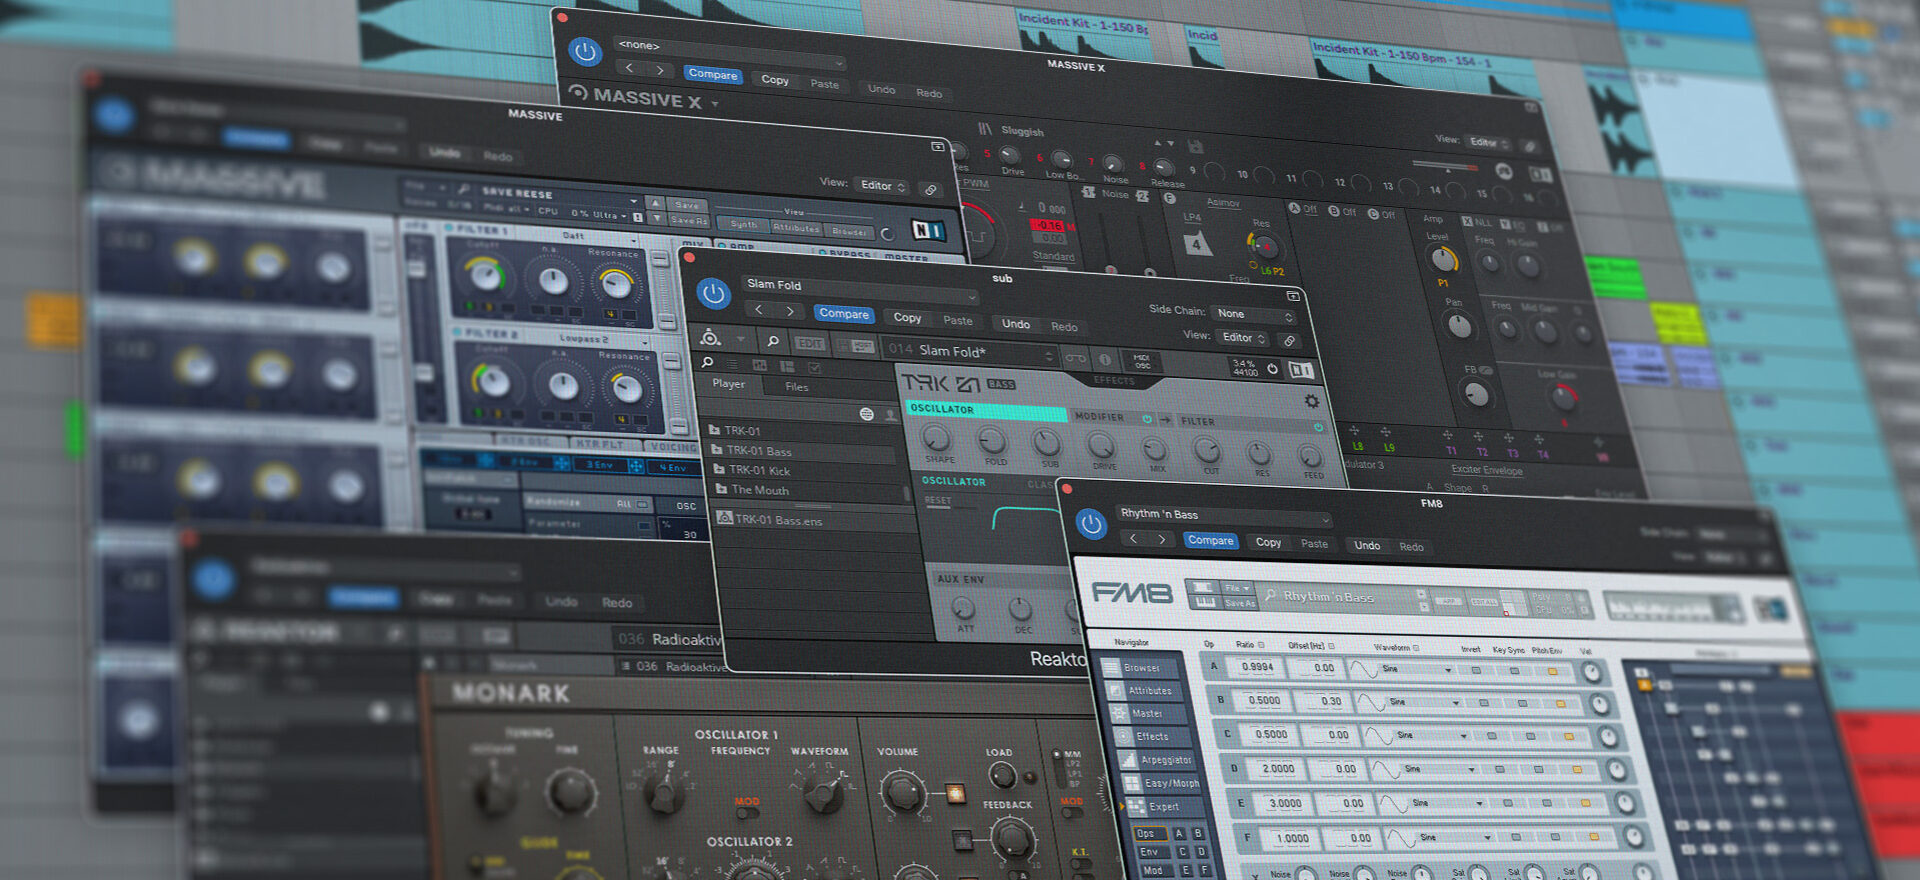Expand sub window size icon at top right
This screenshot has height=880, width=1920.
tap(1293, 296)
